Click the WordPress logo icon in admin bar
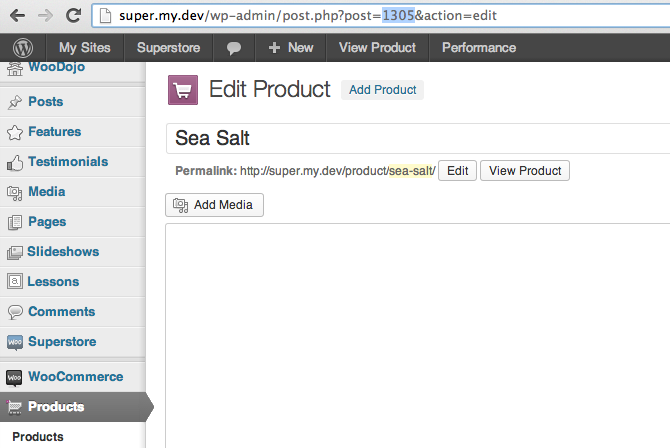 [x=23, y=47]
